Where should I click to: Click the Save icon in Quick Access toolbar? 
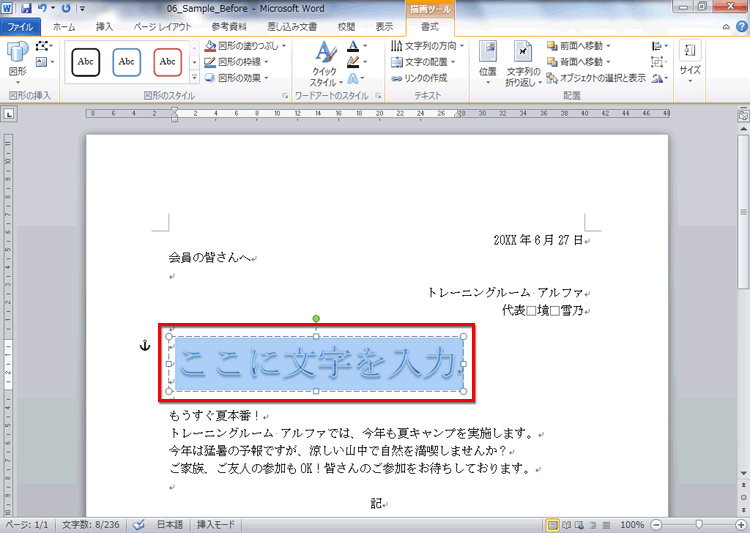pyautogui.click(x=26, y=8)
